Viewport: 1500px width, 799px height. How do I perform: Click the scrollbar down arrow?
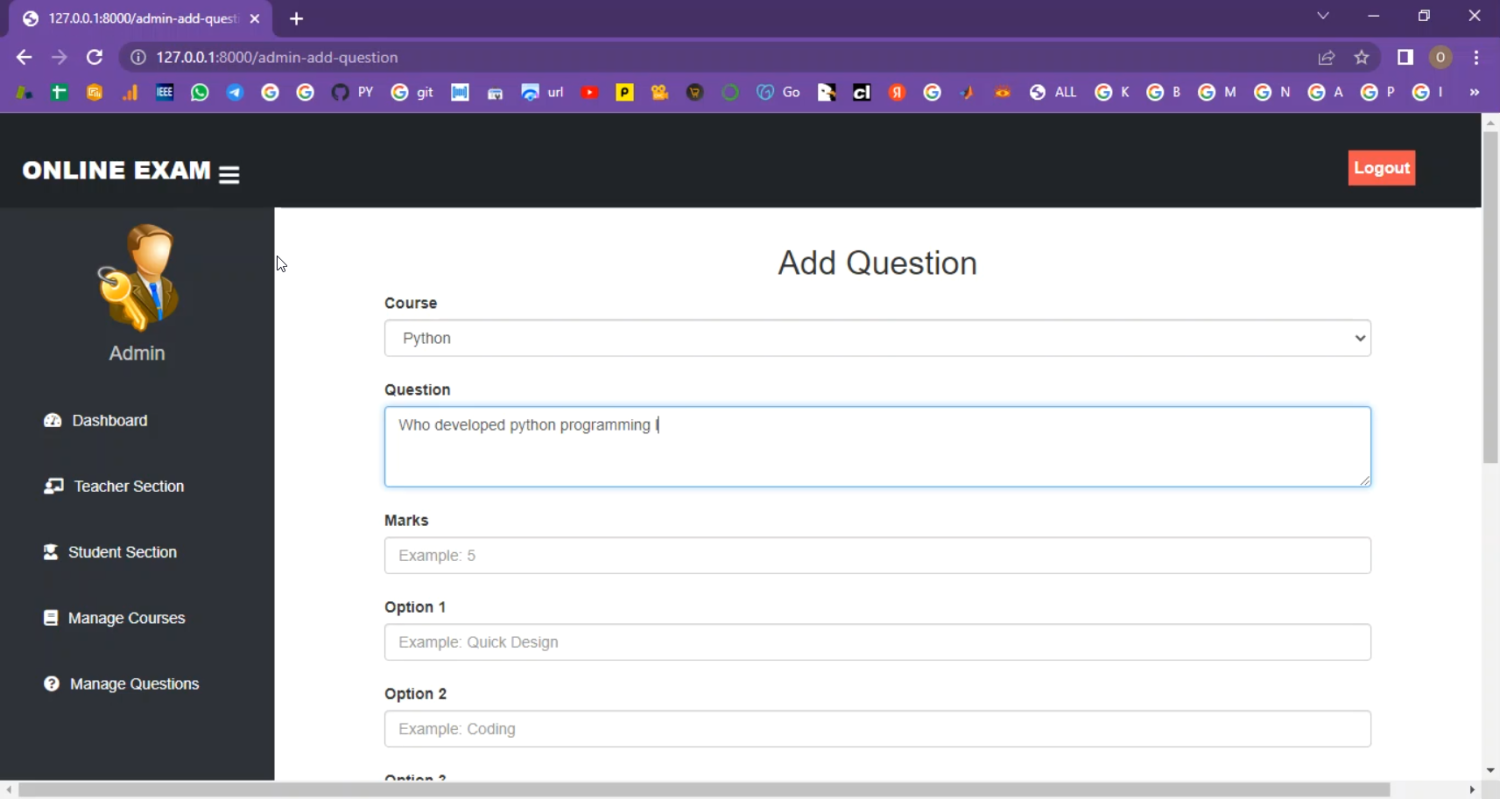1490,771
